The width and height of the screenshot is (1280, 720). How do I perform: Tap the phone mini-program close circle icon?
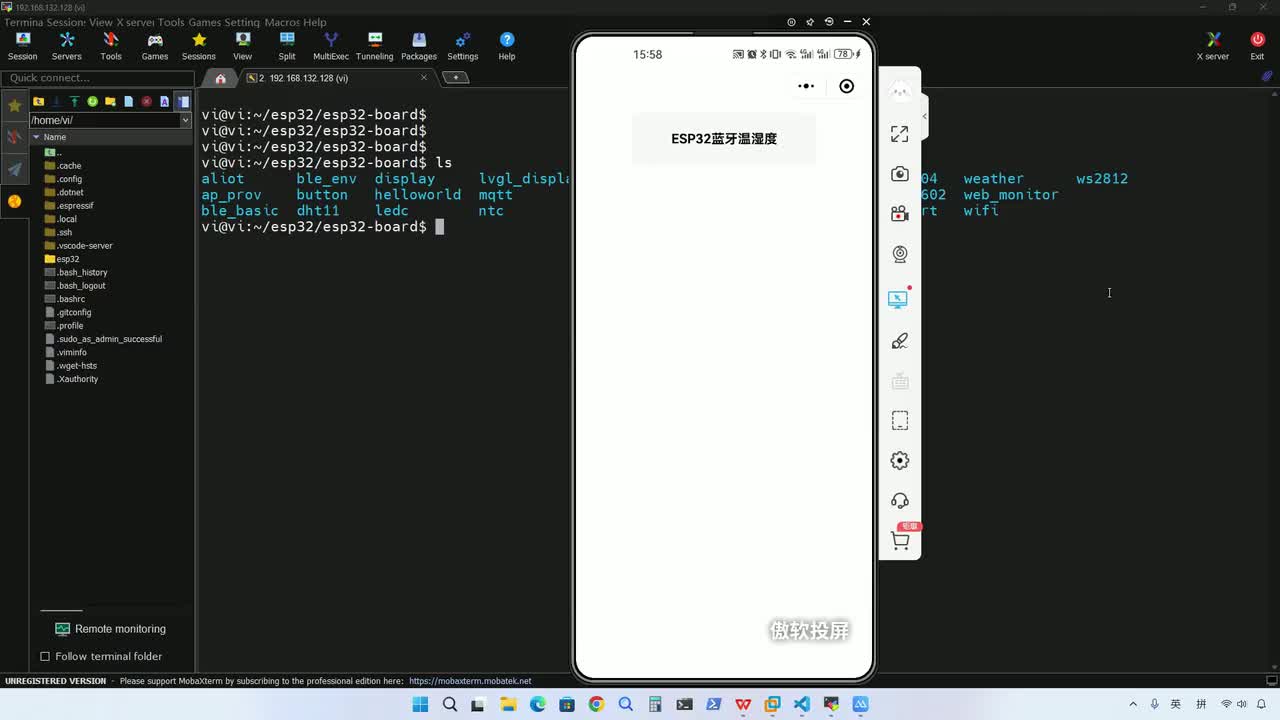pyautogui.click(x=847, y=86)
